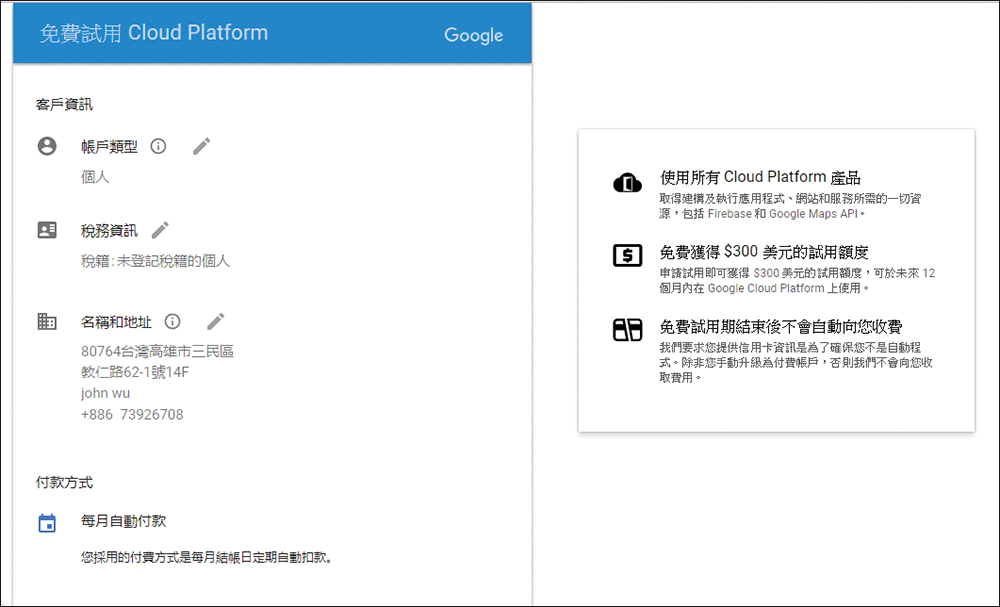Click the '稅務資訊' label

(x=109, y=231)
